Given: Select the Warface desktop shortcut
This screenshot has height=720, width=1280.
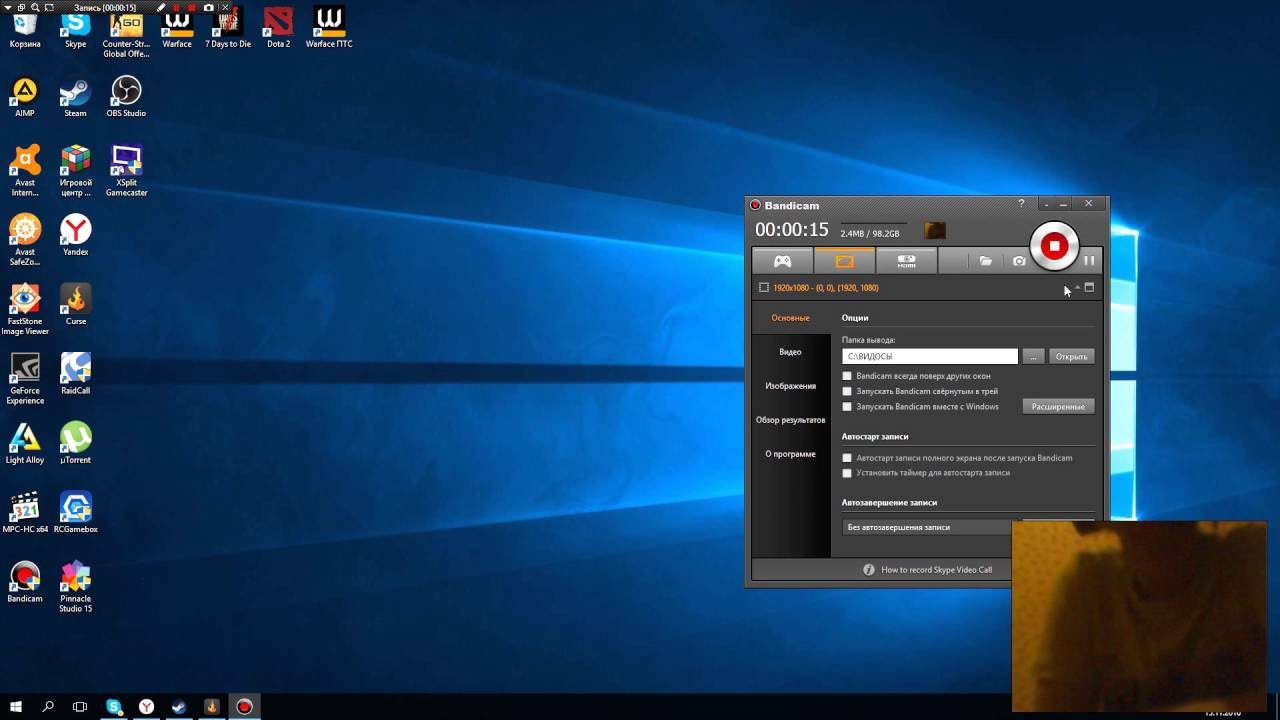Looking at the screenshot, I should [177, 29].
